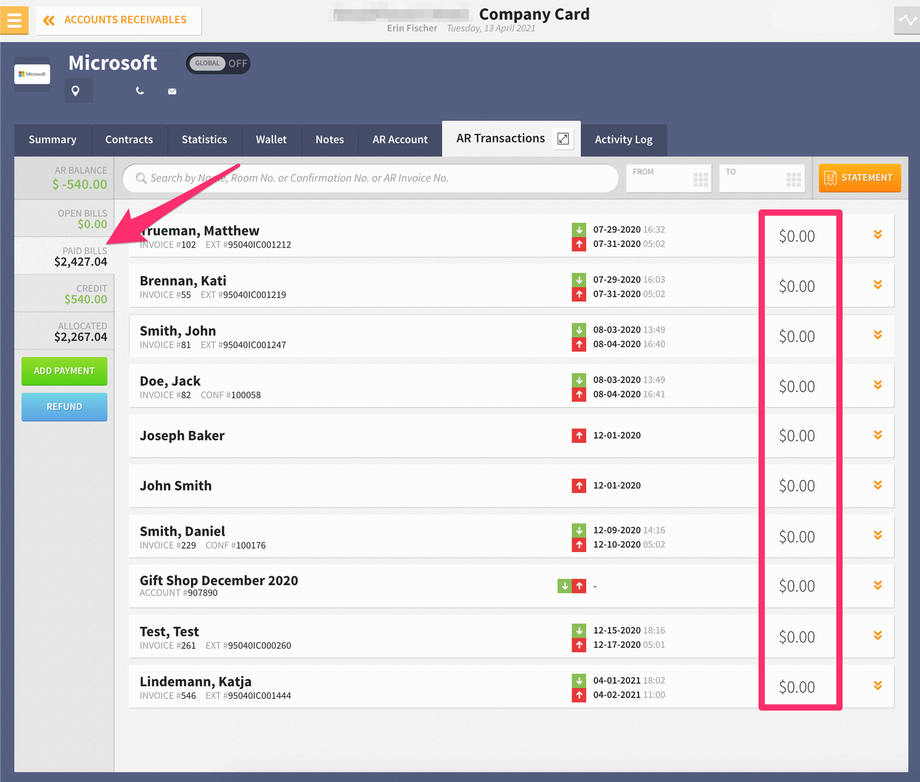This screenshot has height=782, width=920.
Task: Expand the Lindemann, Katja transaction row
Action: coord(878,685)
